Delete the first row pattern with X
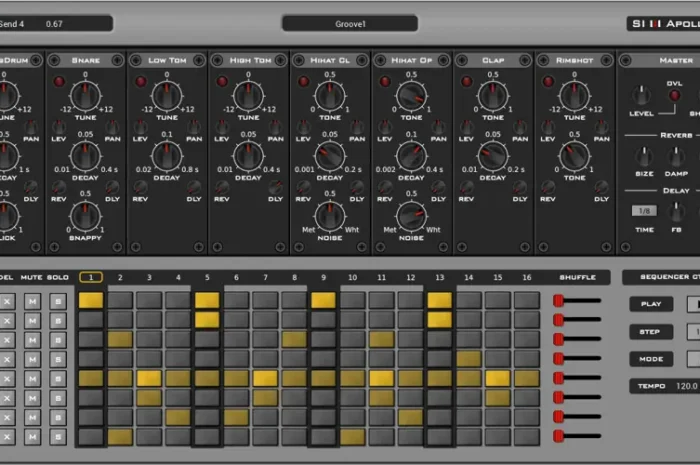 tap(9, 300)
